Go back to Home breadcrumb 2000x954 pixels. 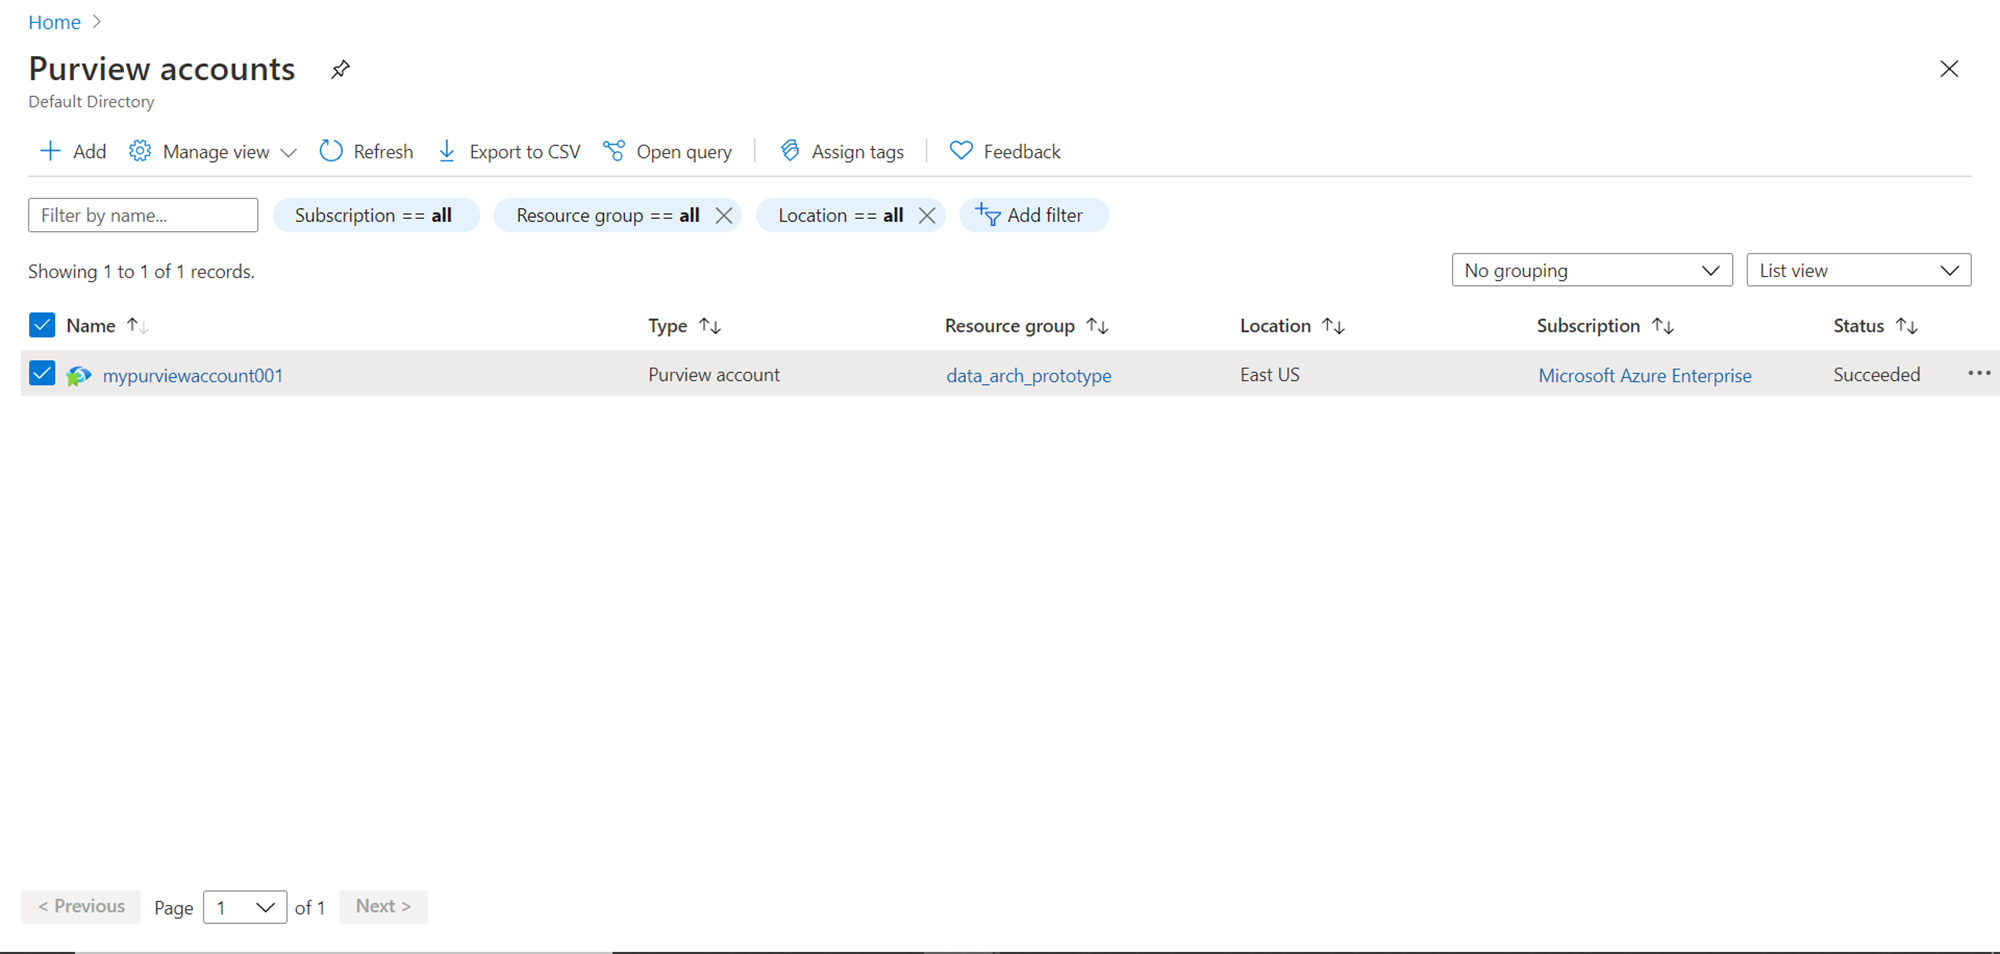[54, 22]
